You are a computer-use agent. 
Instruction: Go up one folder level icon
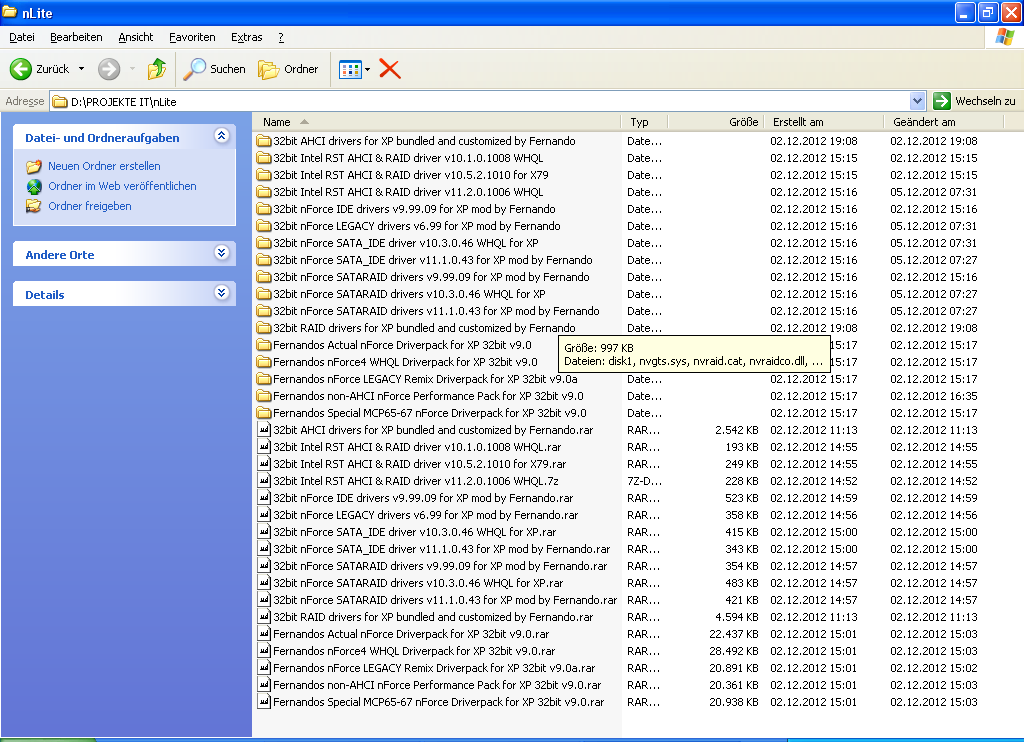pyautogui.click(x=157, y=69)
